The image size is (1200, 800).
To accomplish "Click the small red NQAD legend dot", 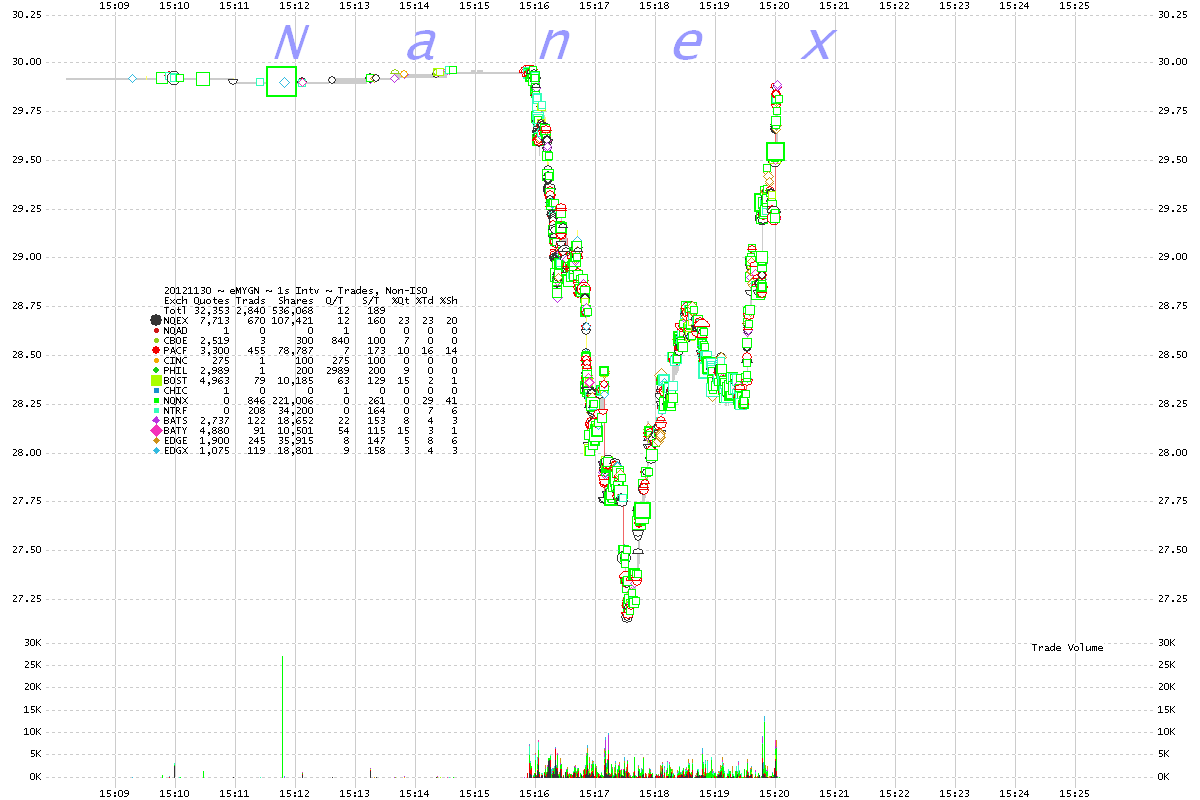I will tap(155, 331).
